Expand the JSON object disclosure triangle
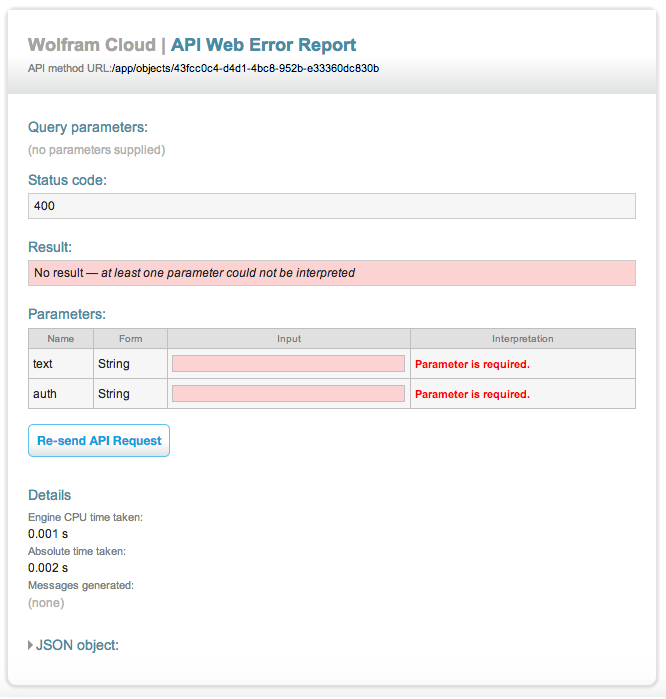Viewport: 666px width, 699px height. (30, 645)
